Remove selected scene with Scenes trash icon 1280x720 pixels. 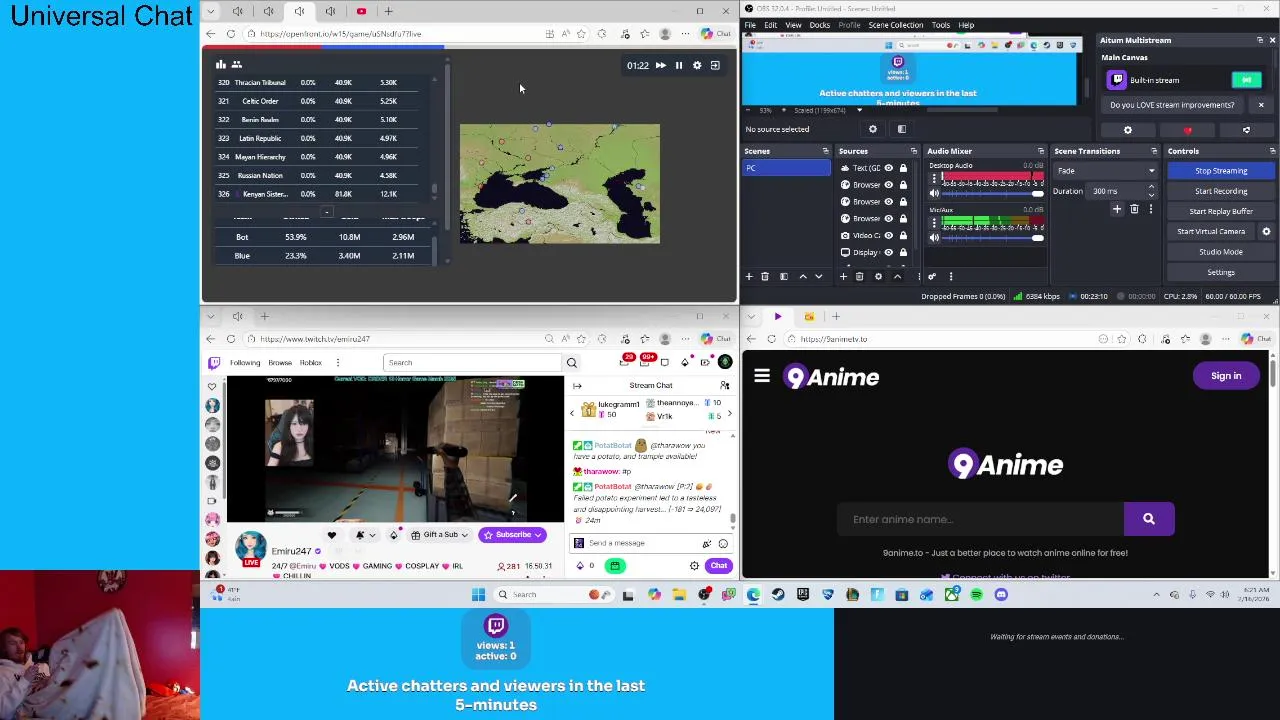coord(765,276)
